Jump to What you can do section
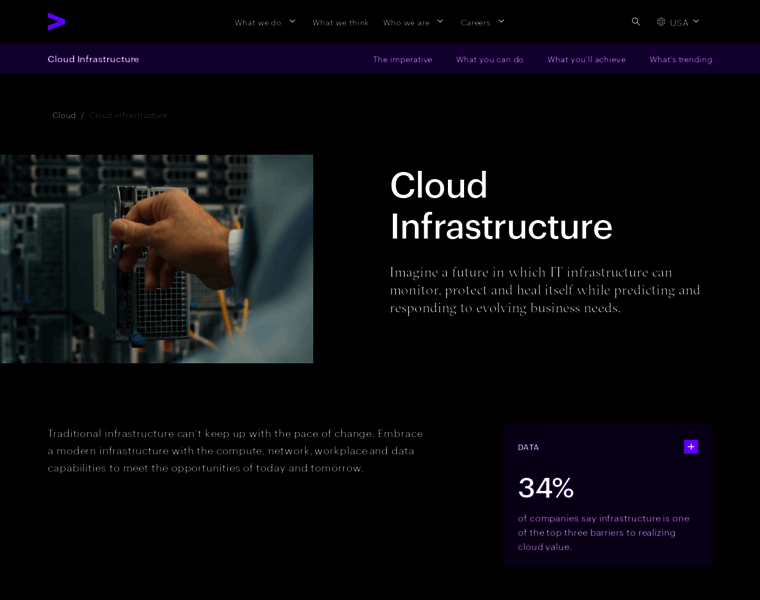The width and height of the screenshot is (760, 600). [x=489, y=59]
